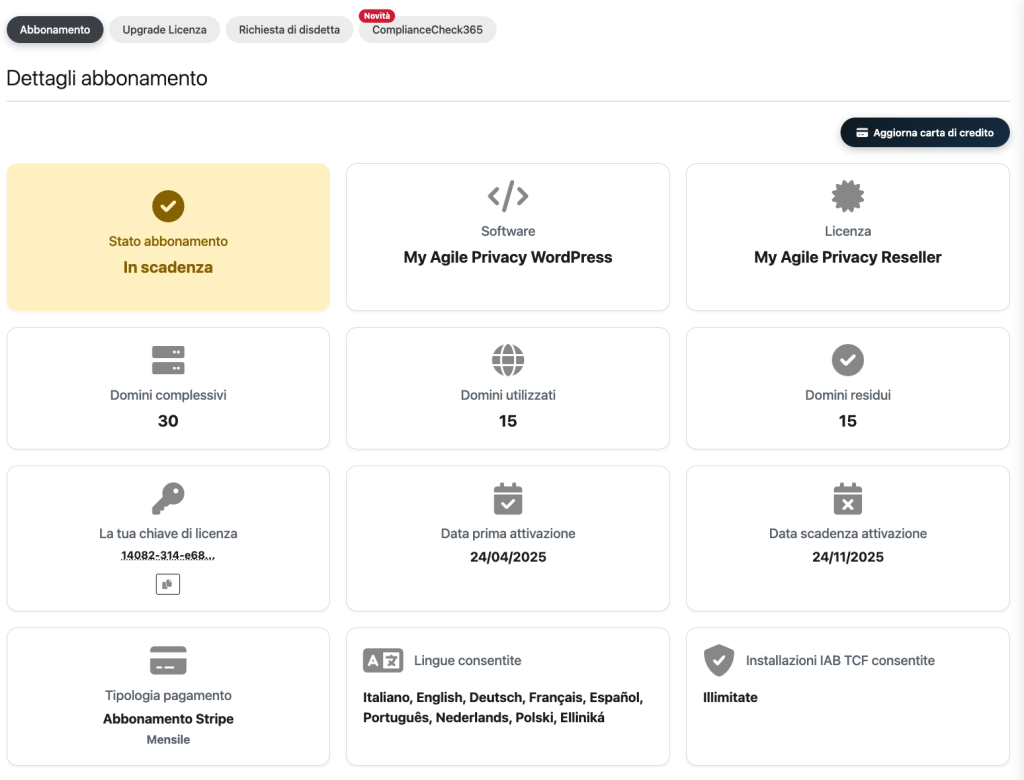Click the language translation icon

383,660
